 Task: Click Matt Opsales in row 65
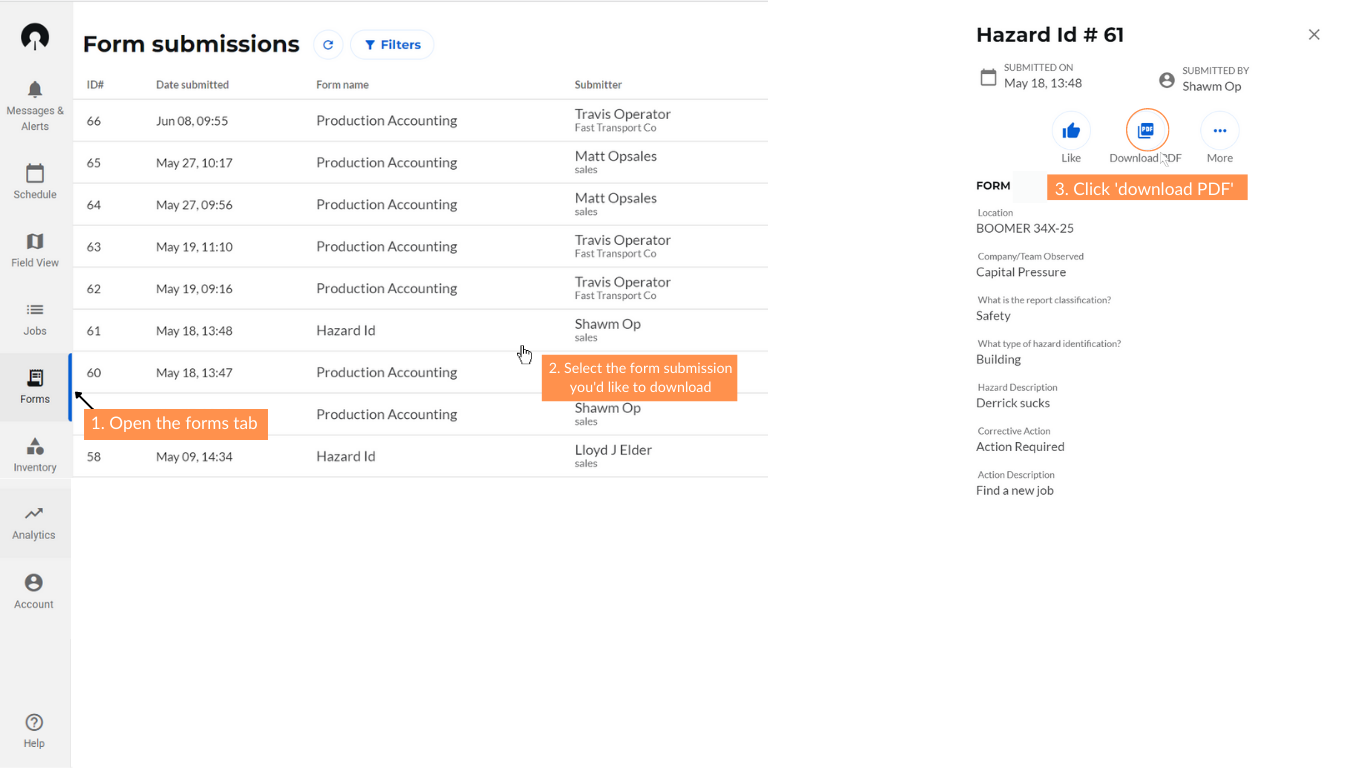click(x=615, y=156)
